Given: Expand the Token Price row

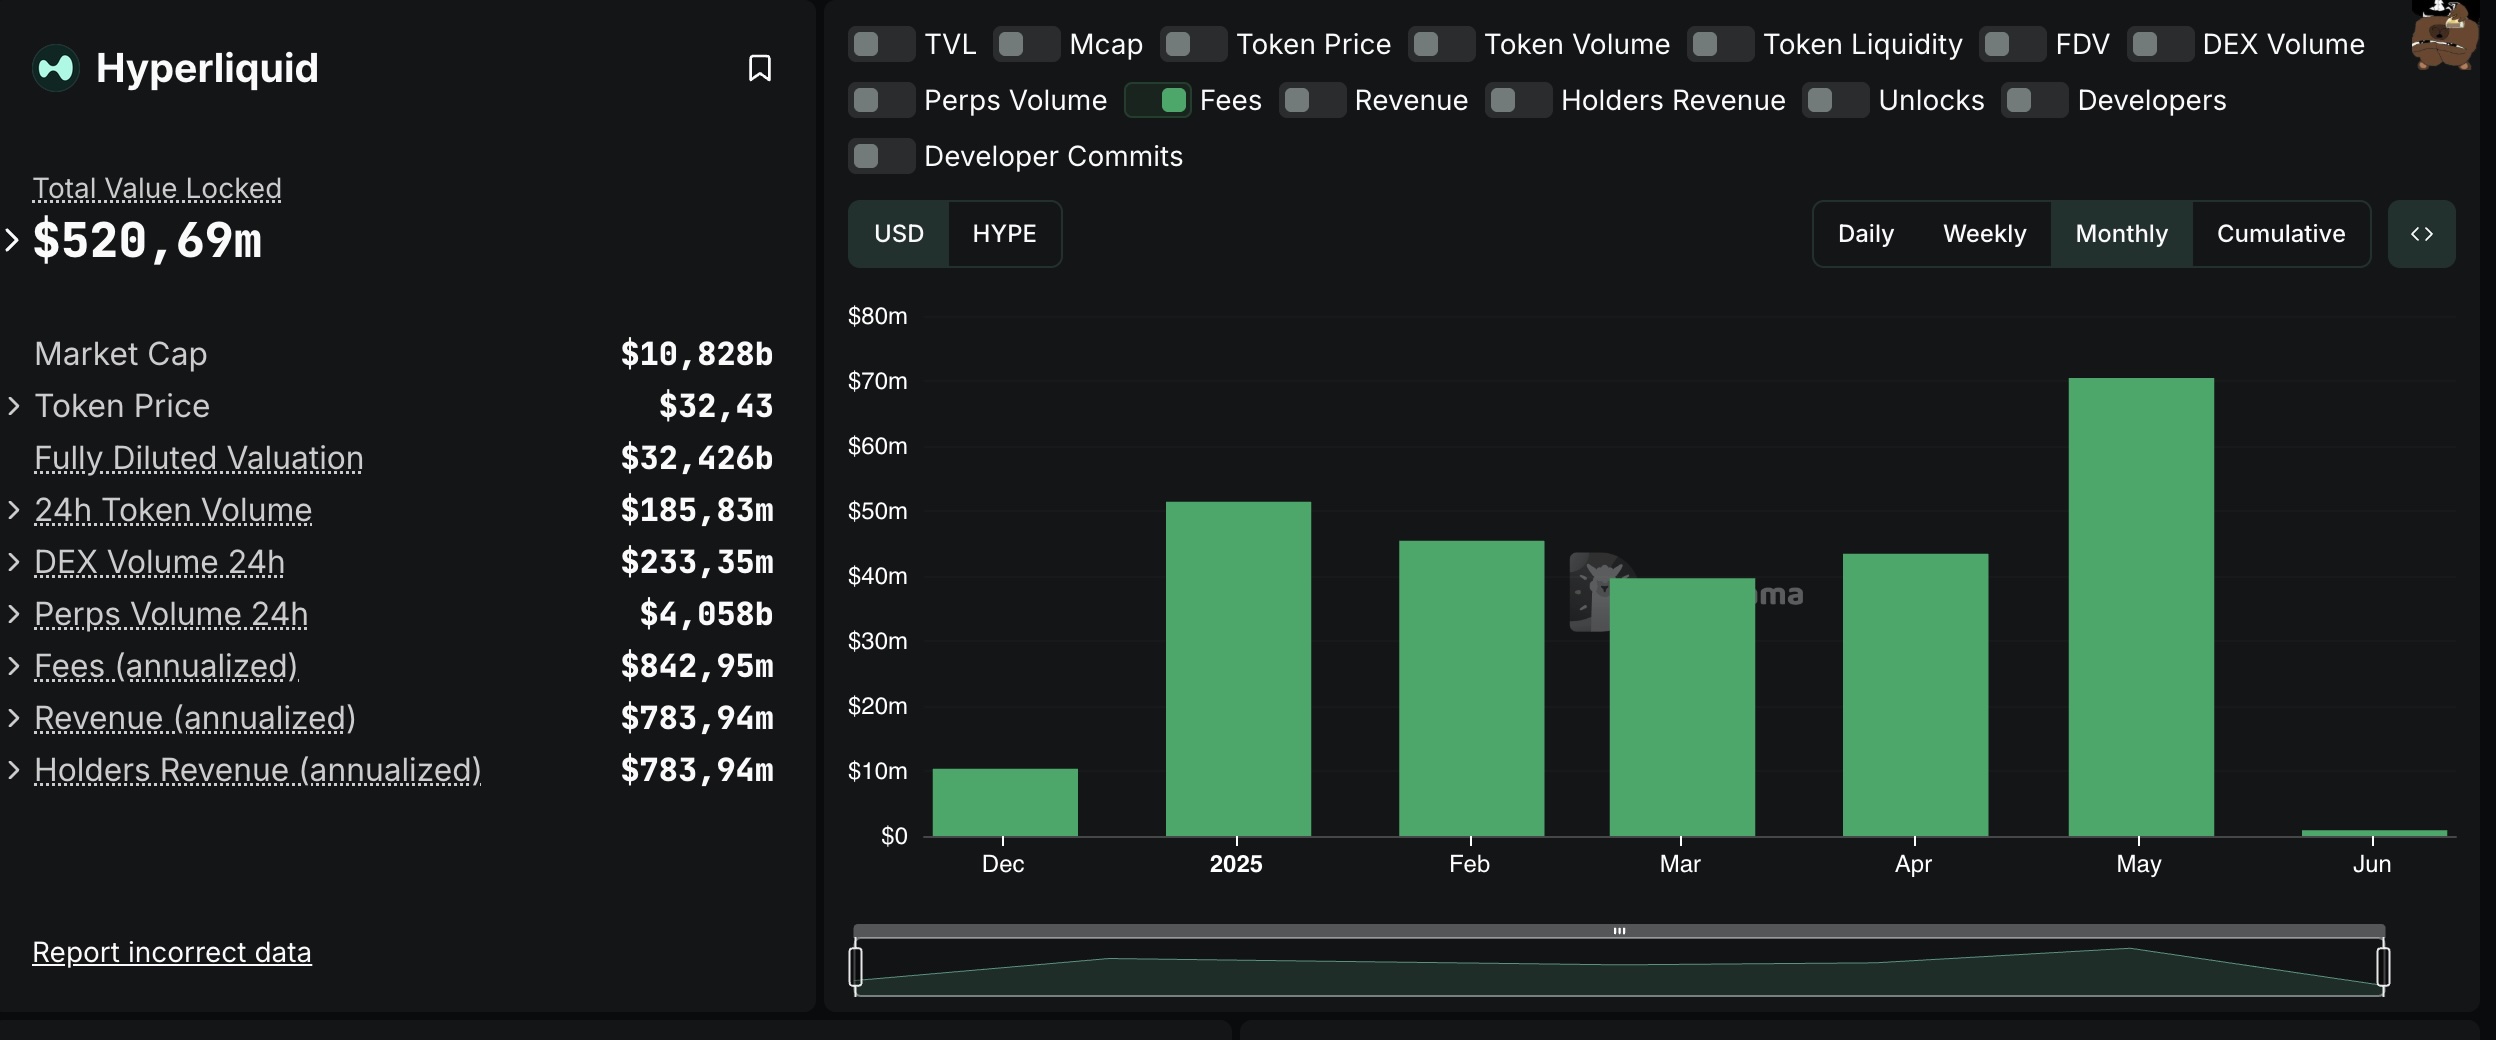Looking at the screenshot, I should pyautogui.click(x=14, y=406).
